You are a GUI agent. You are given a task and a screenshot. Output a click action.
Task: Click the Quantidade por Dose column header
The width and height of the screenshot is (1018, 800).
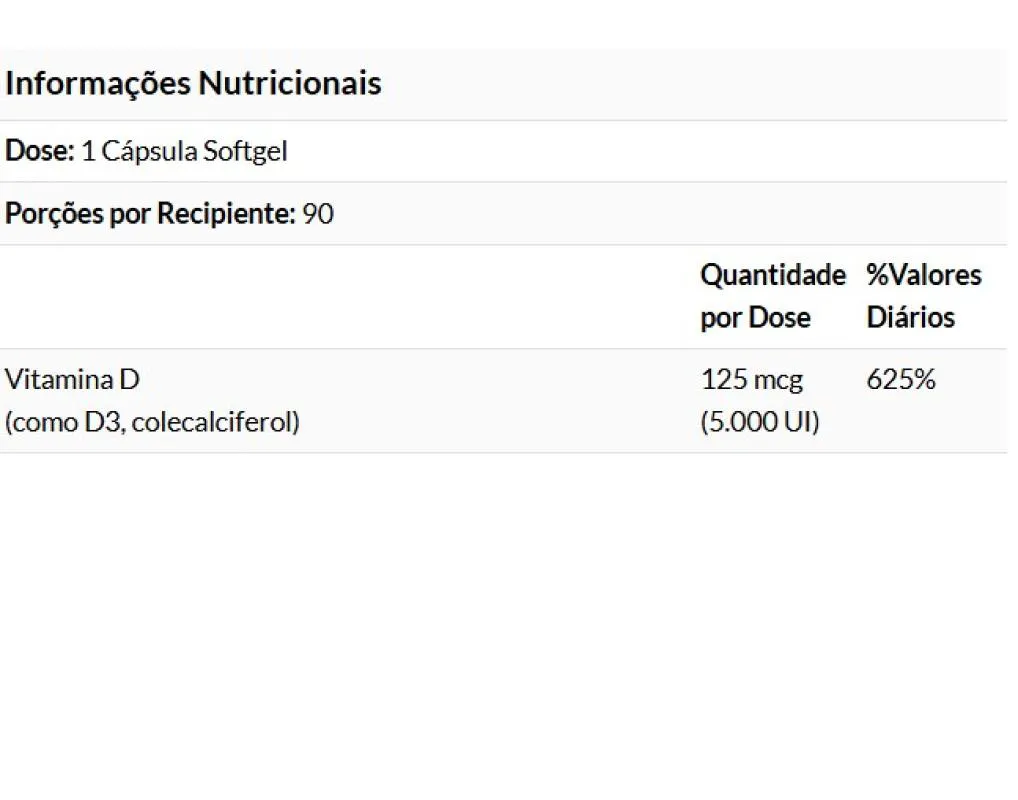pyautogui.click(x=773, y=296)
